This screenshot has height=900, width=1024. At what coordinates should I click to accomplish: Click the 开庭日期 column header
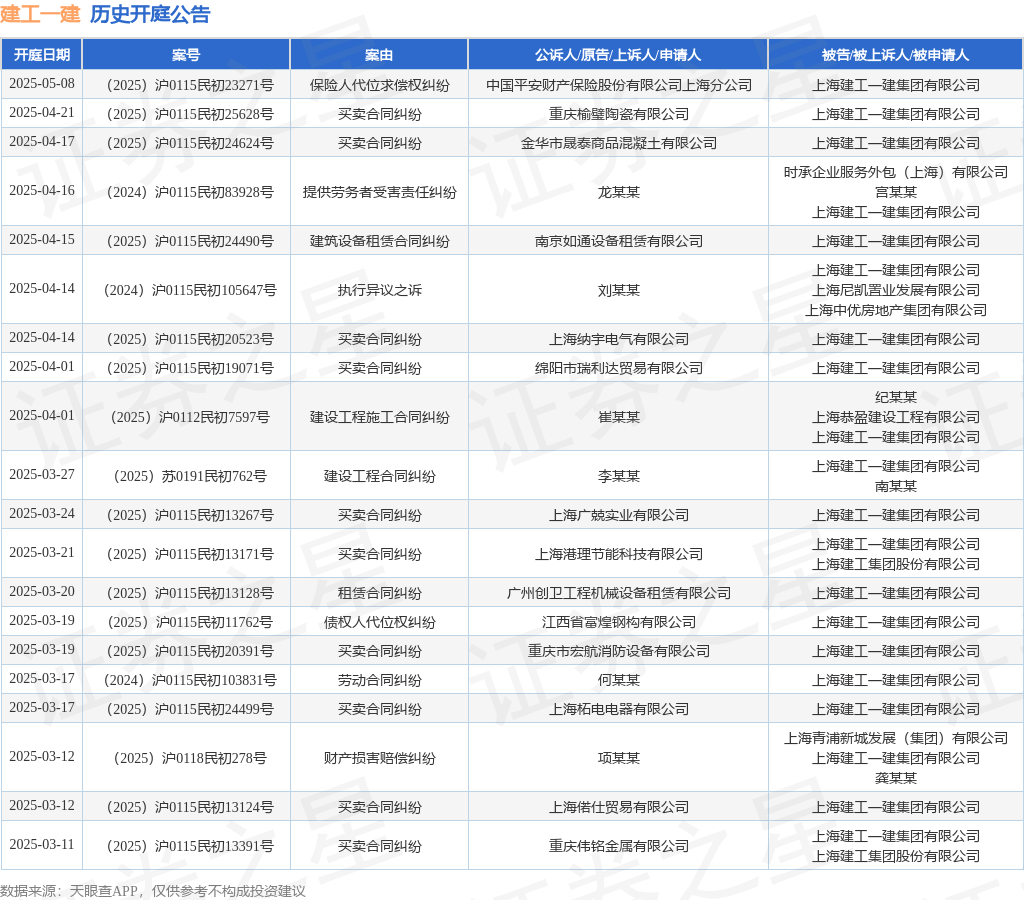click(x=42, y=55)
